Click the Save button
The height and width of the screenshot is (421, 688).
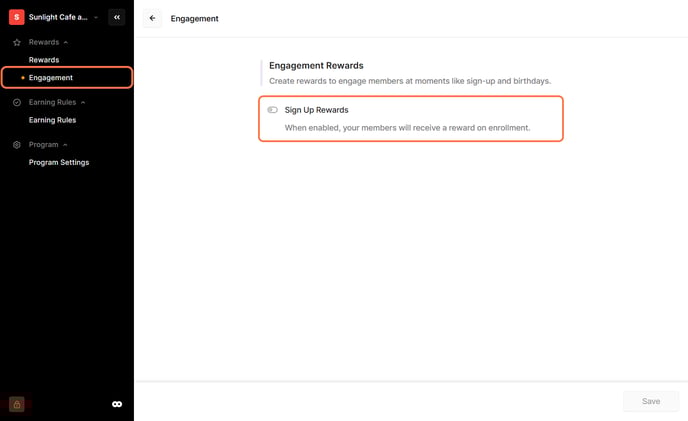(651, 401)
